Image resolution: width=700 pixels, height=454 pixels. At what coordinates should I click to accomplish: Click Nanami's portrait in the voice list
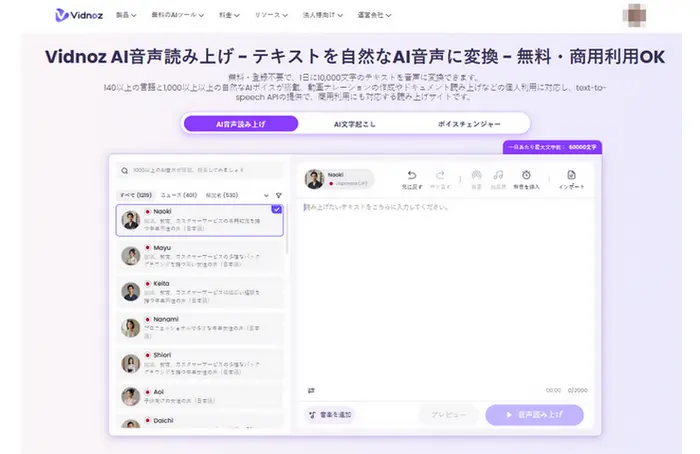[131, 328]
